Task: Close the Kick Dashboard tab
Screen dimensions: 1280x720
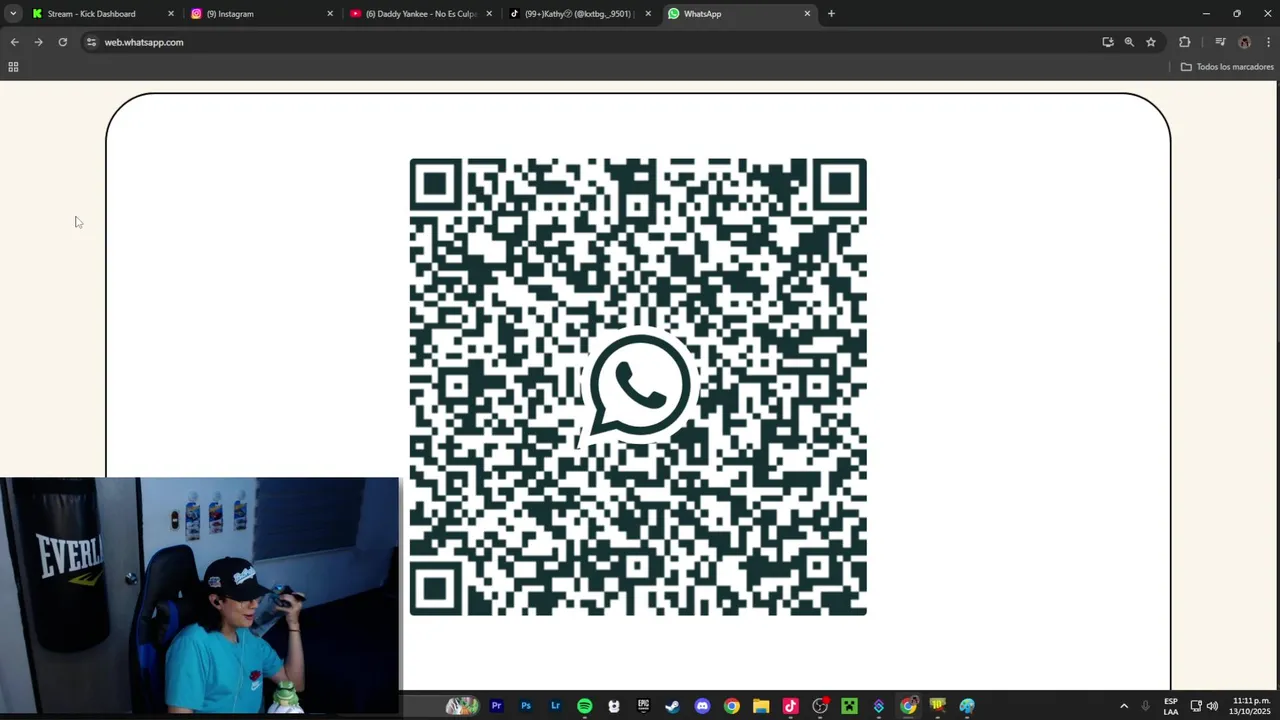Action: coord(170,14)
